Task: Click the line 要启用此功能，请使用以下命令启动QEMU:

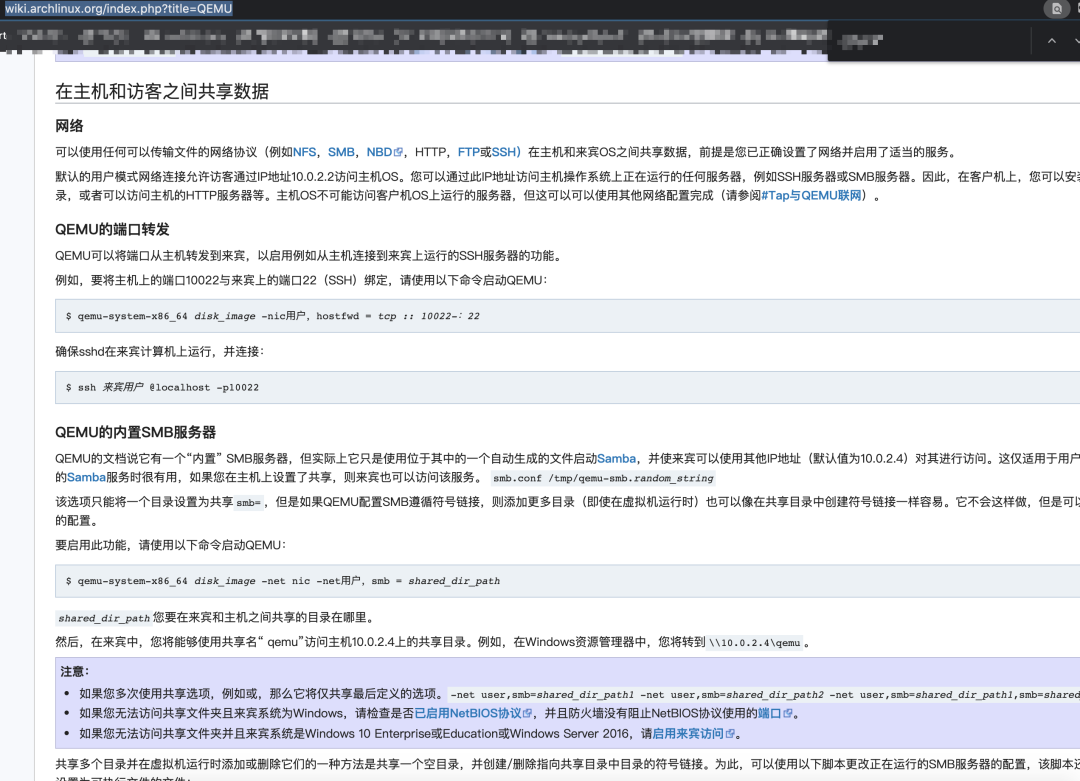Action: click(171, 545)
